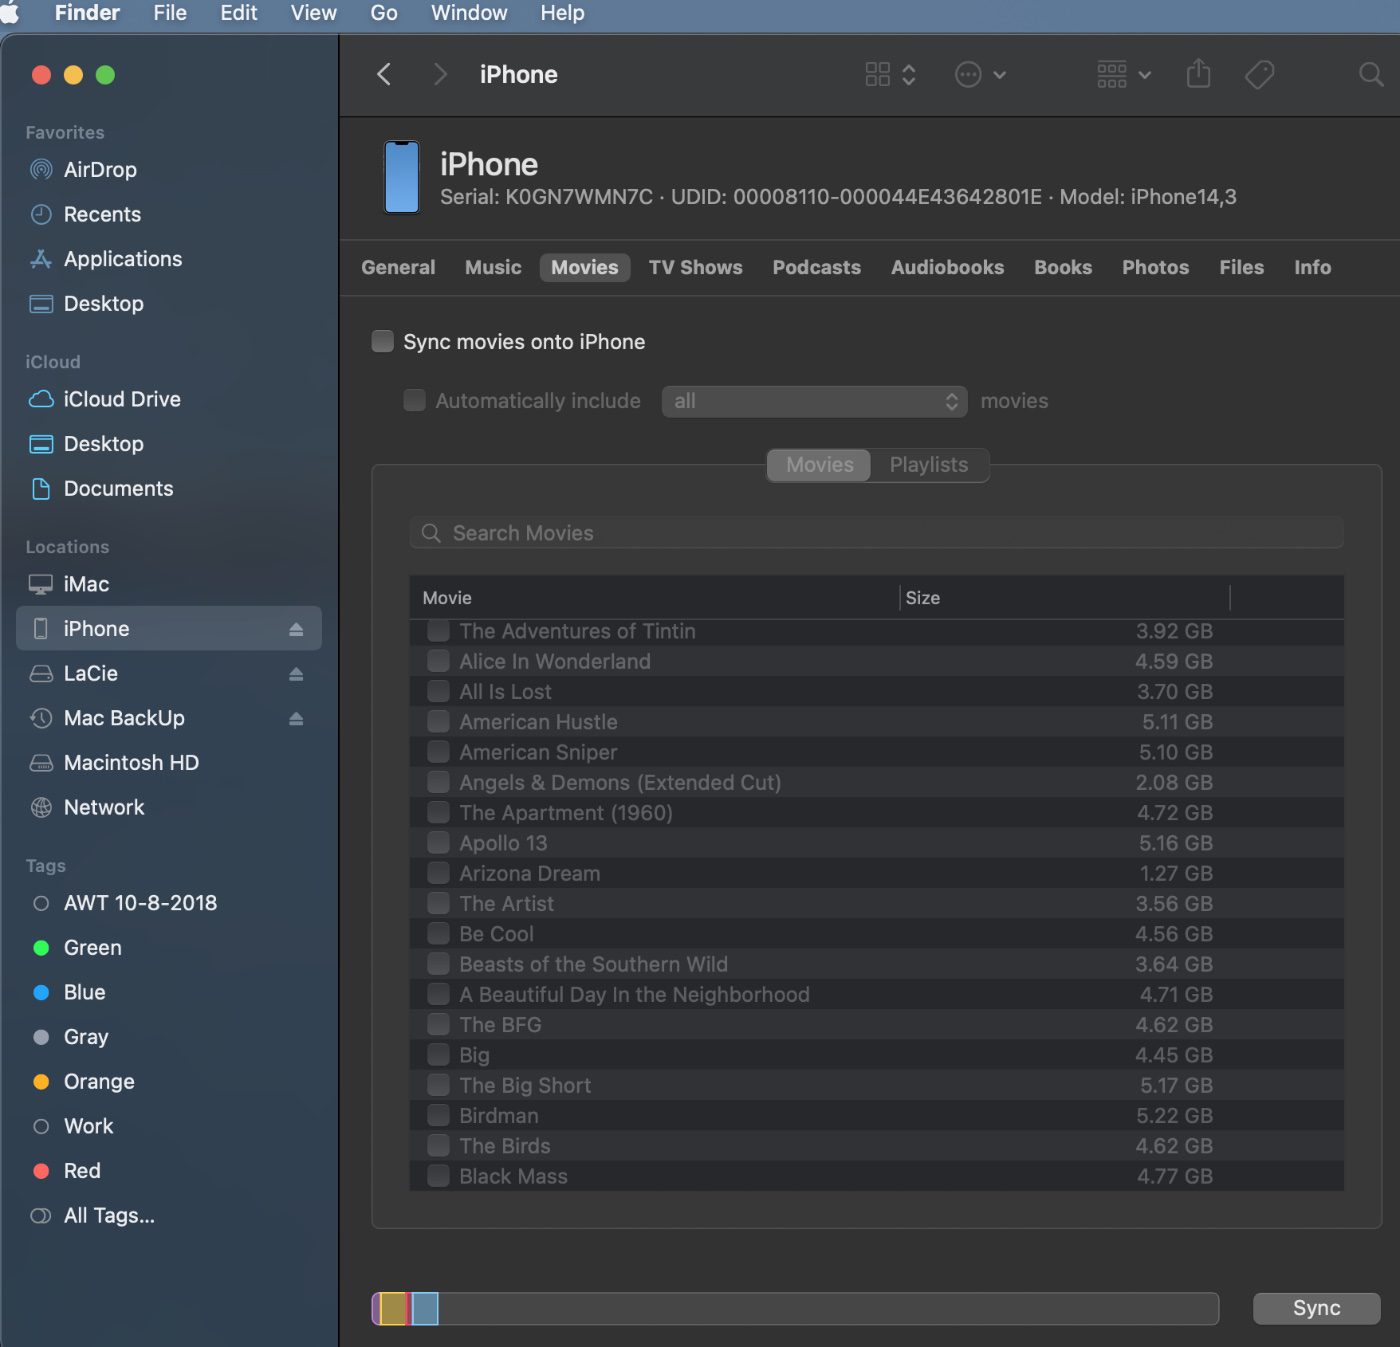Expand view switcher up-down arrows

coord(909,74)
